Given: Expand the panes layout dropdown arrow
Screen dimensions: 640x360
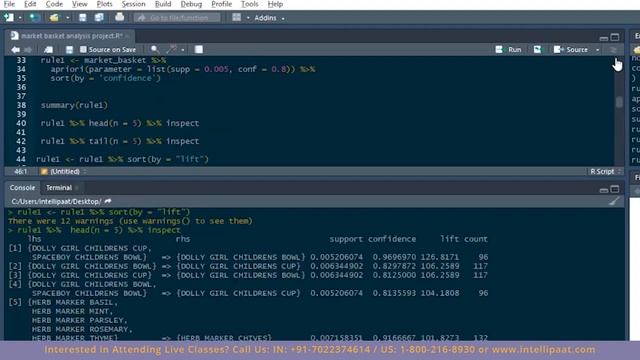Looking at the screenshot, I should 248,18.
